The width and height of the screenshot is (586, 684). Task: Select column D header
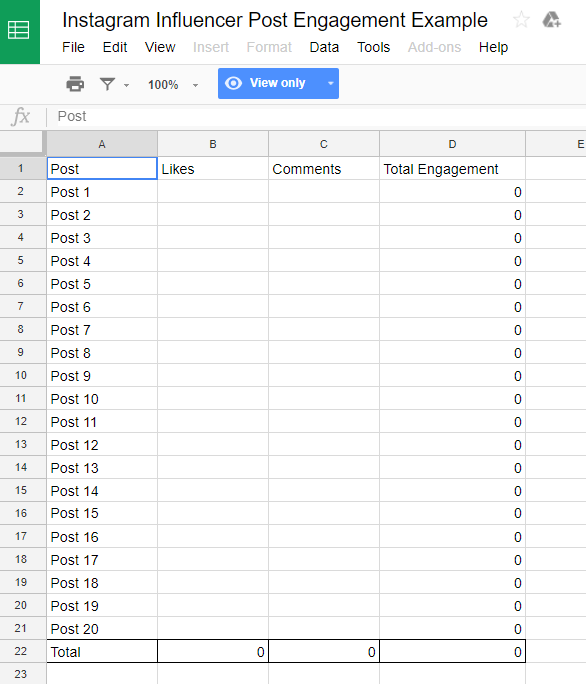[452, 144]
